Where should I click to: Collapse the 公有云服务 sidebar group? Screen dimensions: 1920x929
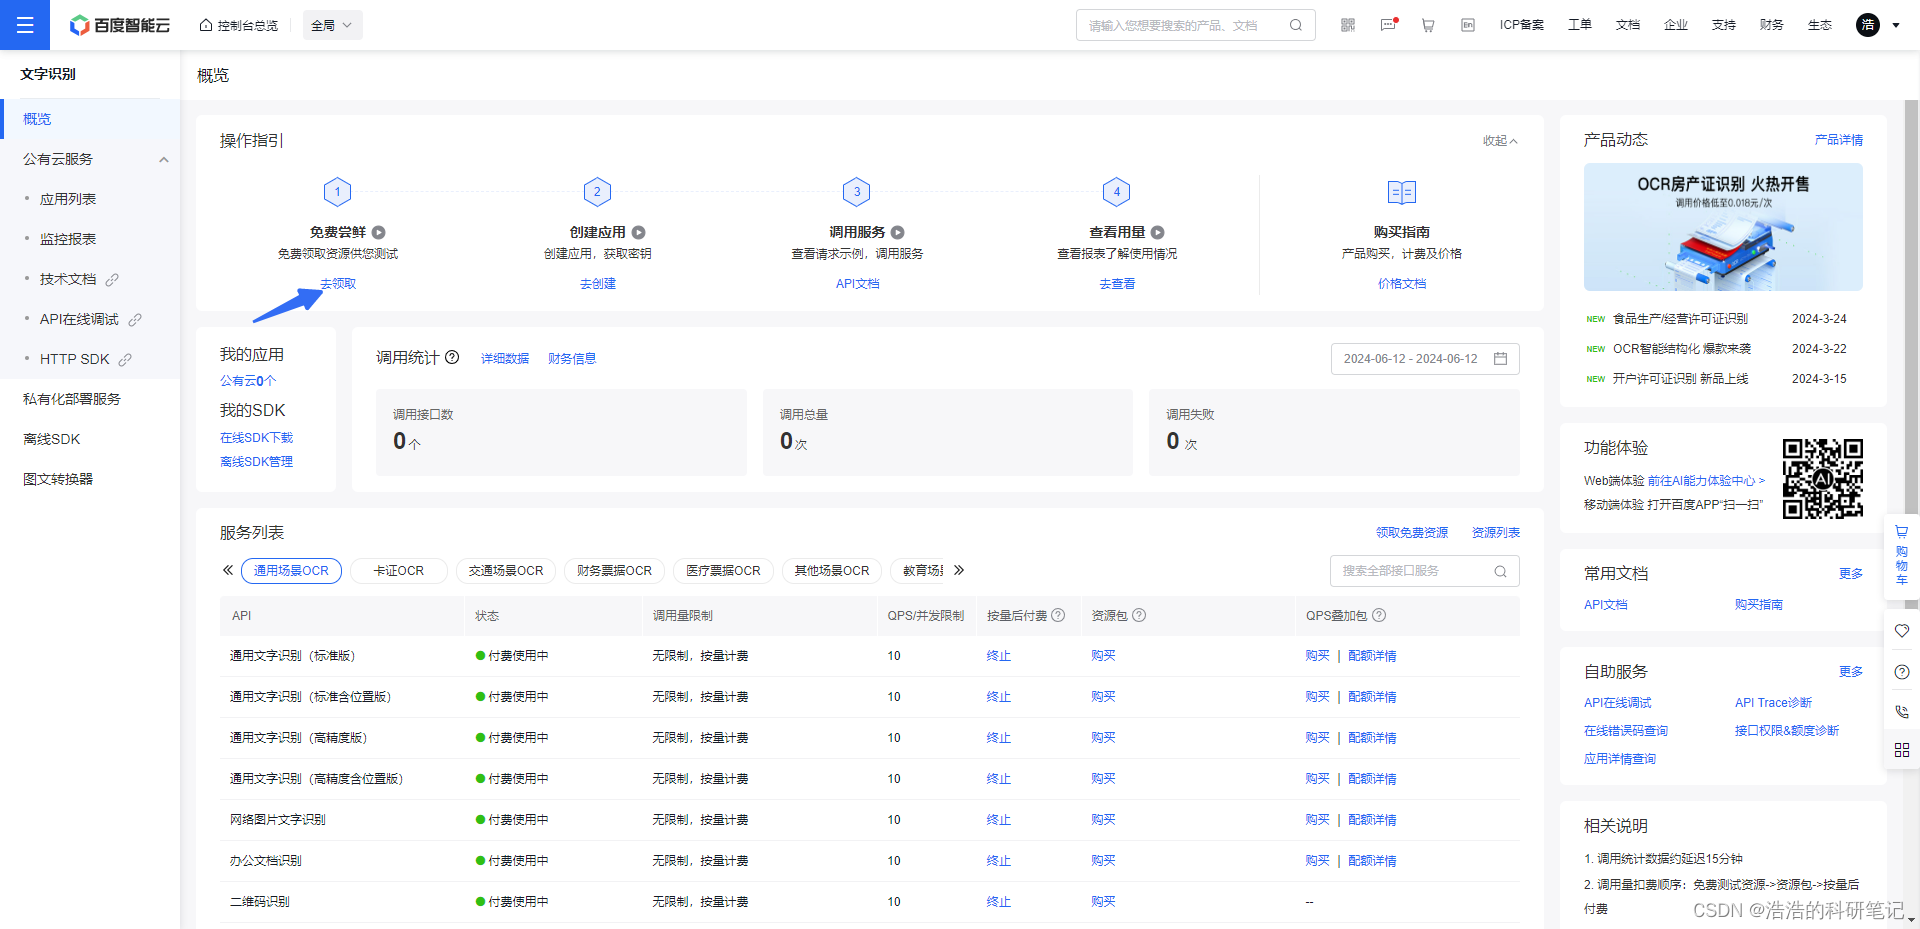pos(164,159)
